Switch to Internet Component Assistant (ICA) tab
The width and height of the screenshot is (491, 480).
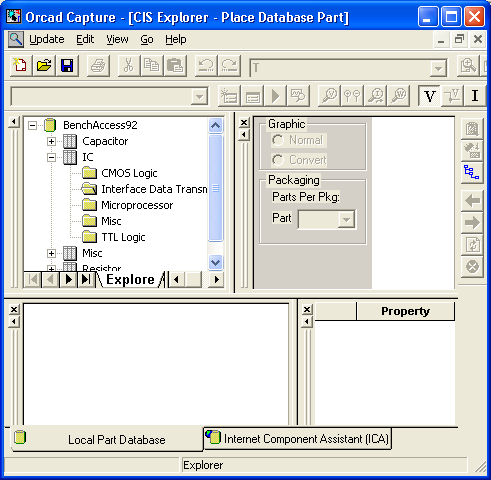[297, 439]
